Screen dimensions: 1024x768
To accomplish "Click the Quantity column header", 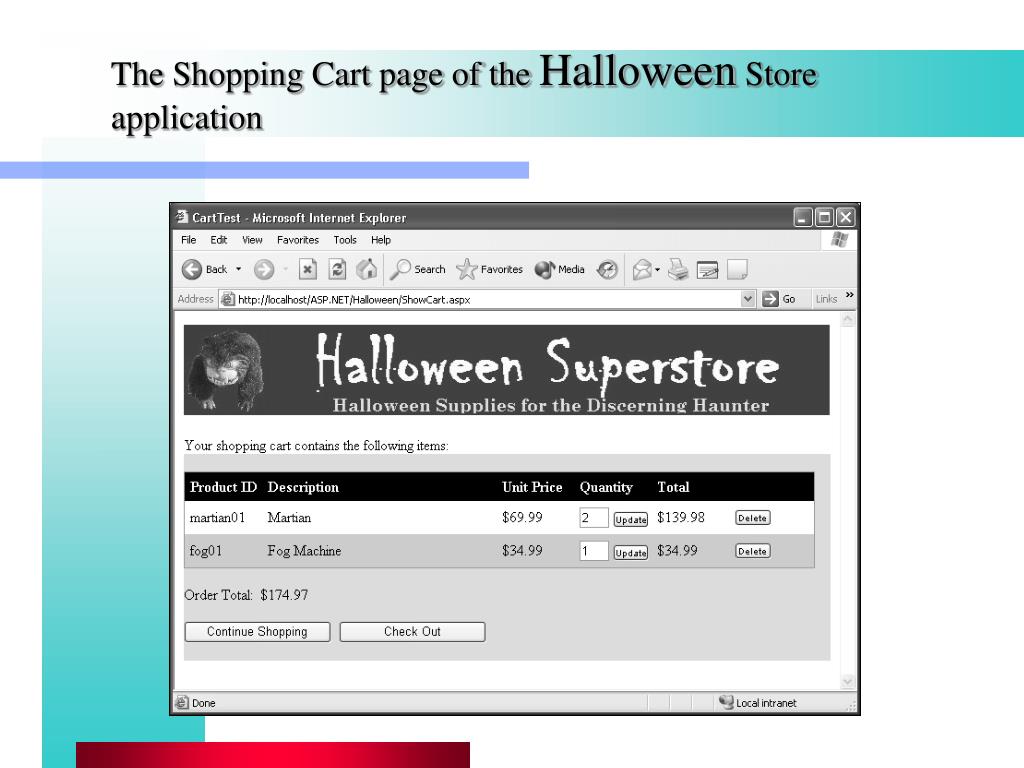I will click(x=606, y=487).
